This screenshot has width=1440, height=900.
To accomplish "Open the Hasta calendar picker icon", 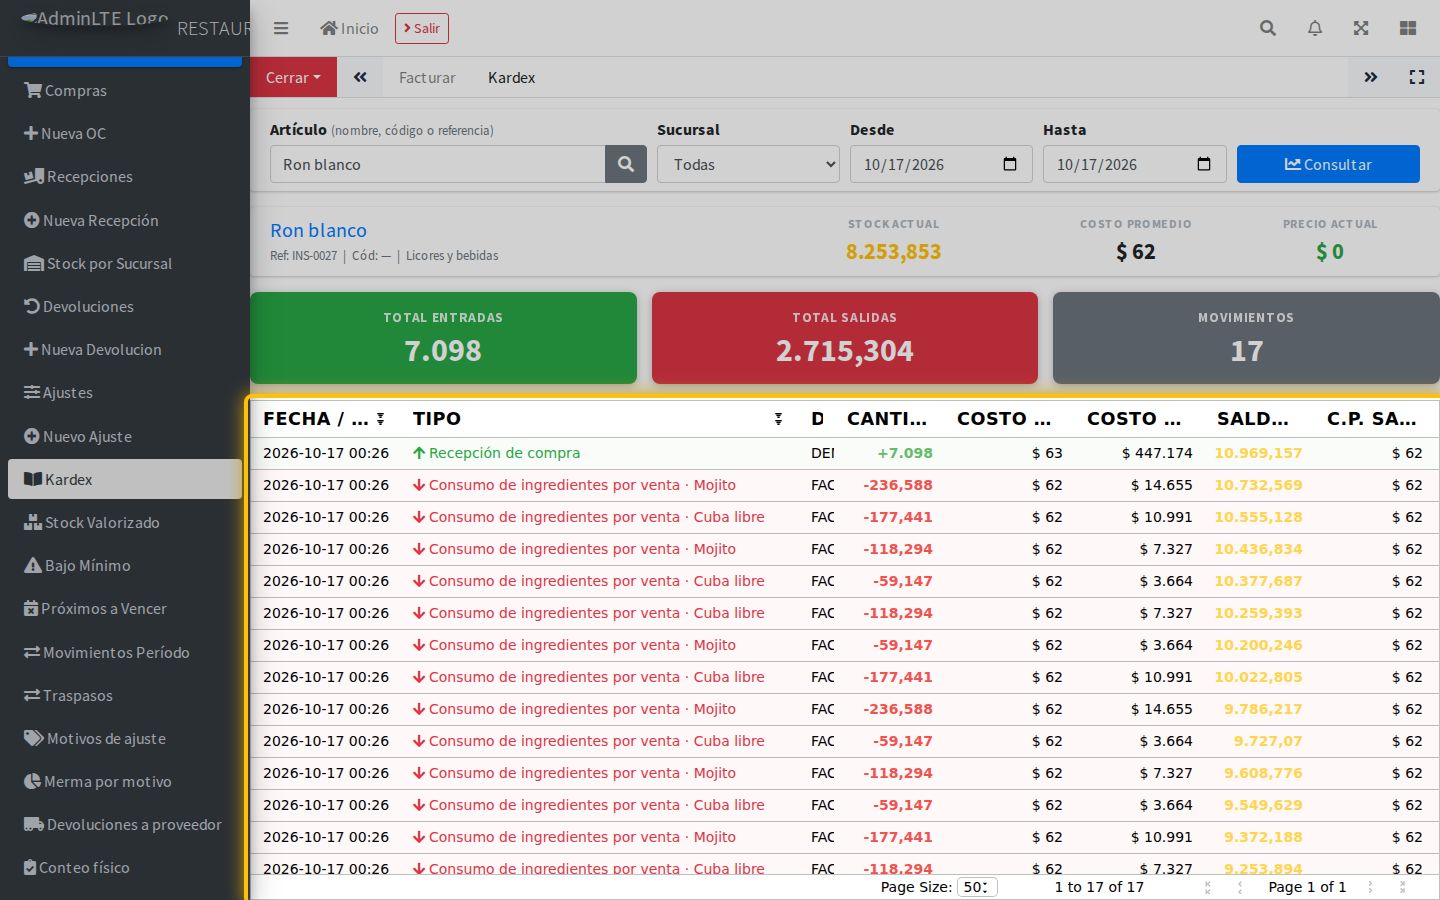I will click(1204, 164).
